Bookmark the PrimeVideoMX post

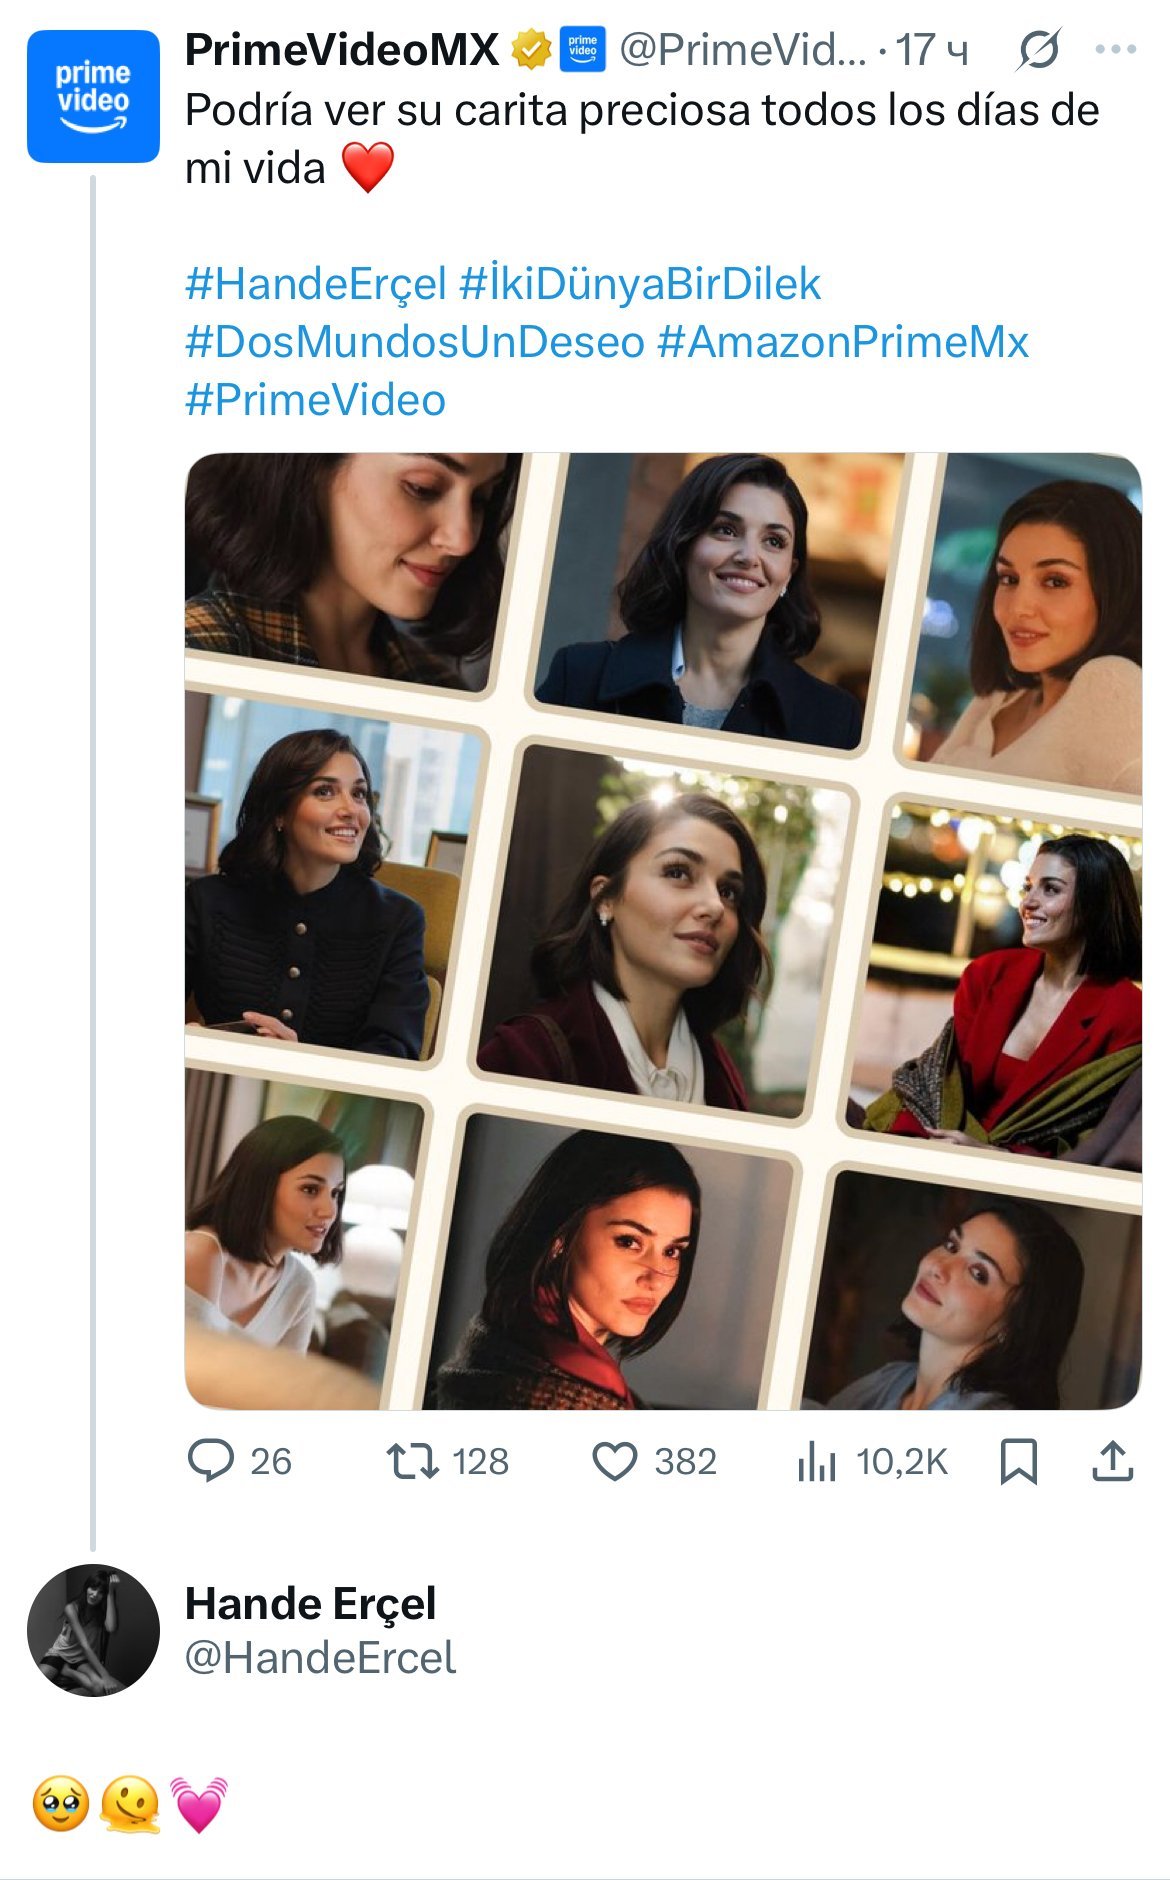point(1018,1461)
